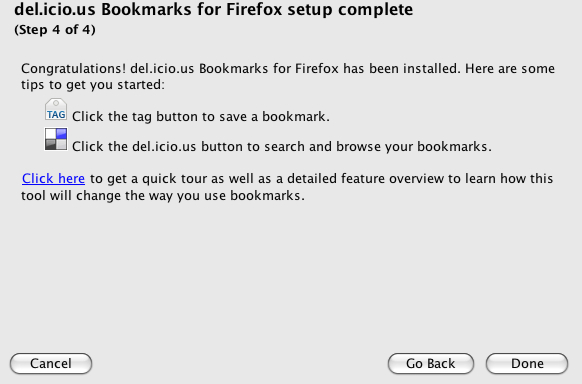Click the tool will change bookmarks line
The height and width of the screenshot is (384, 582).
coord(163,196)
